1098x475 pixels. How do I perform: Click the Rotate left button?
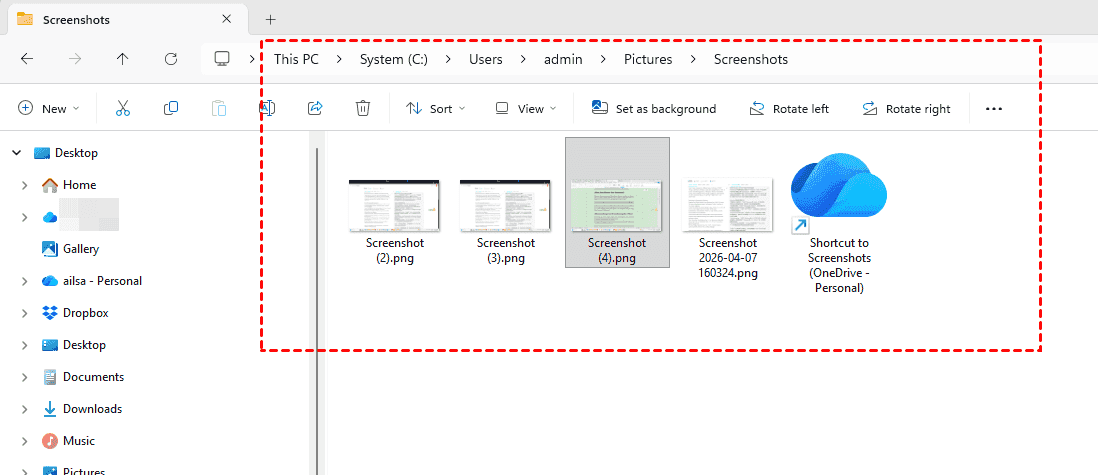coord(789,108)
